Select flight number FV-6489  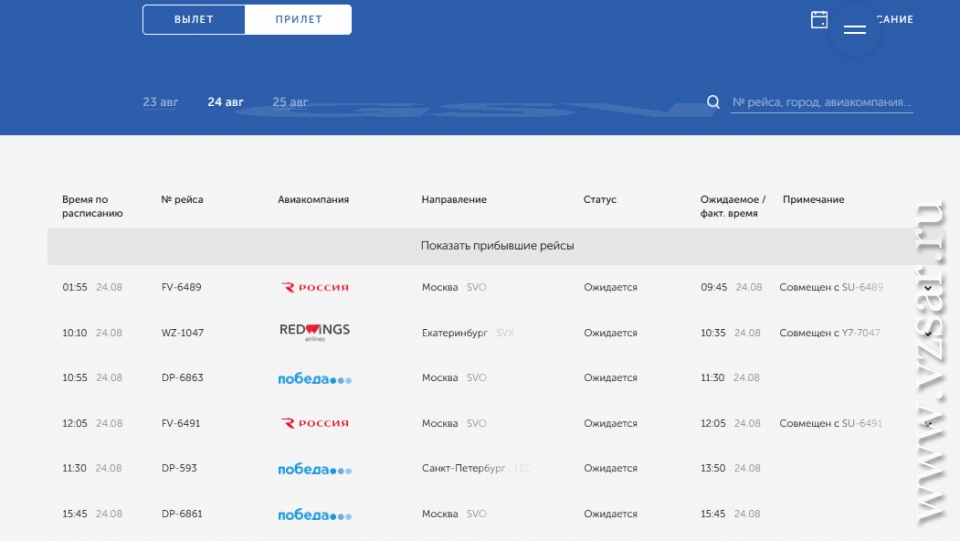pos(181,287)
